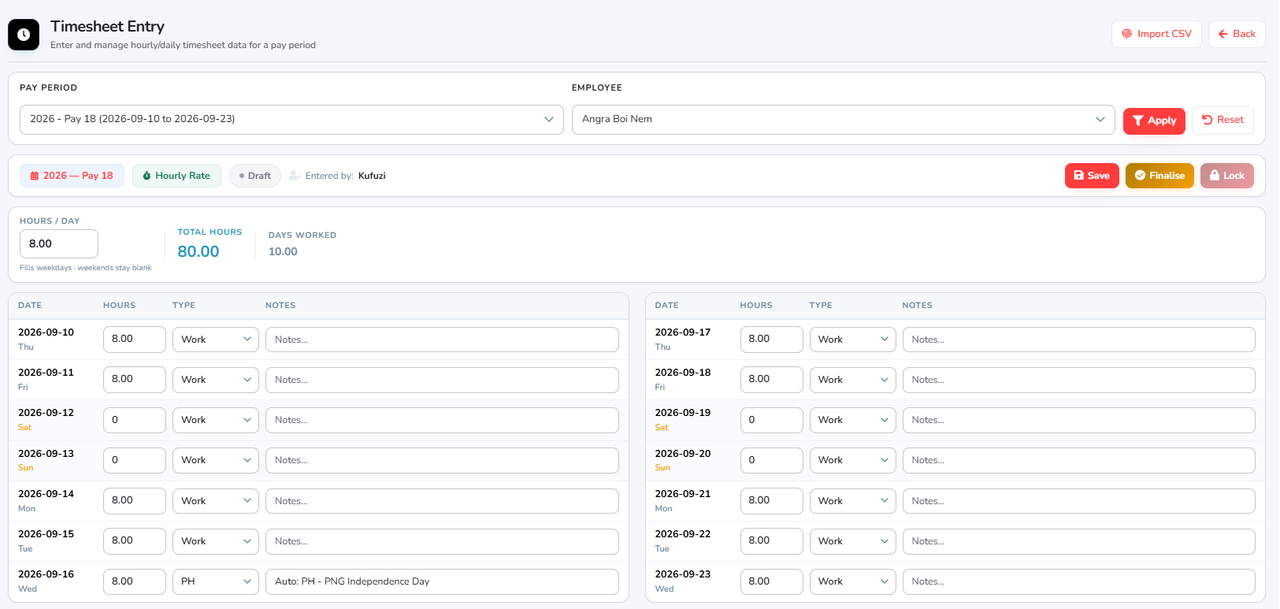Image resolution: width=1280 pixels, height=609 pixels.
Task: Click the notes field for 2026-09-18
Action: pyautogui.click(x=1079, y=379)
